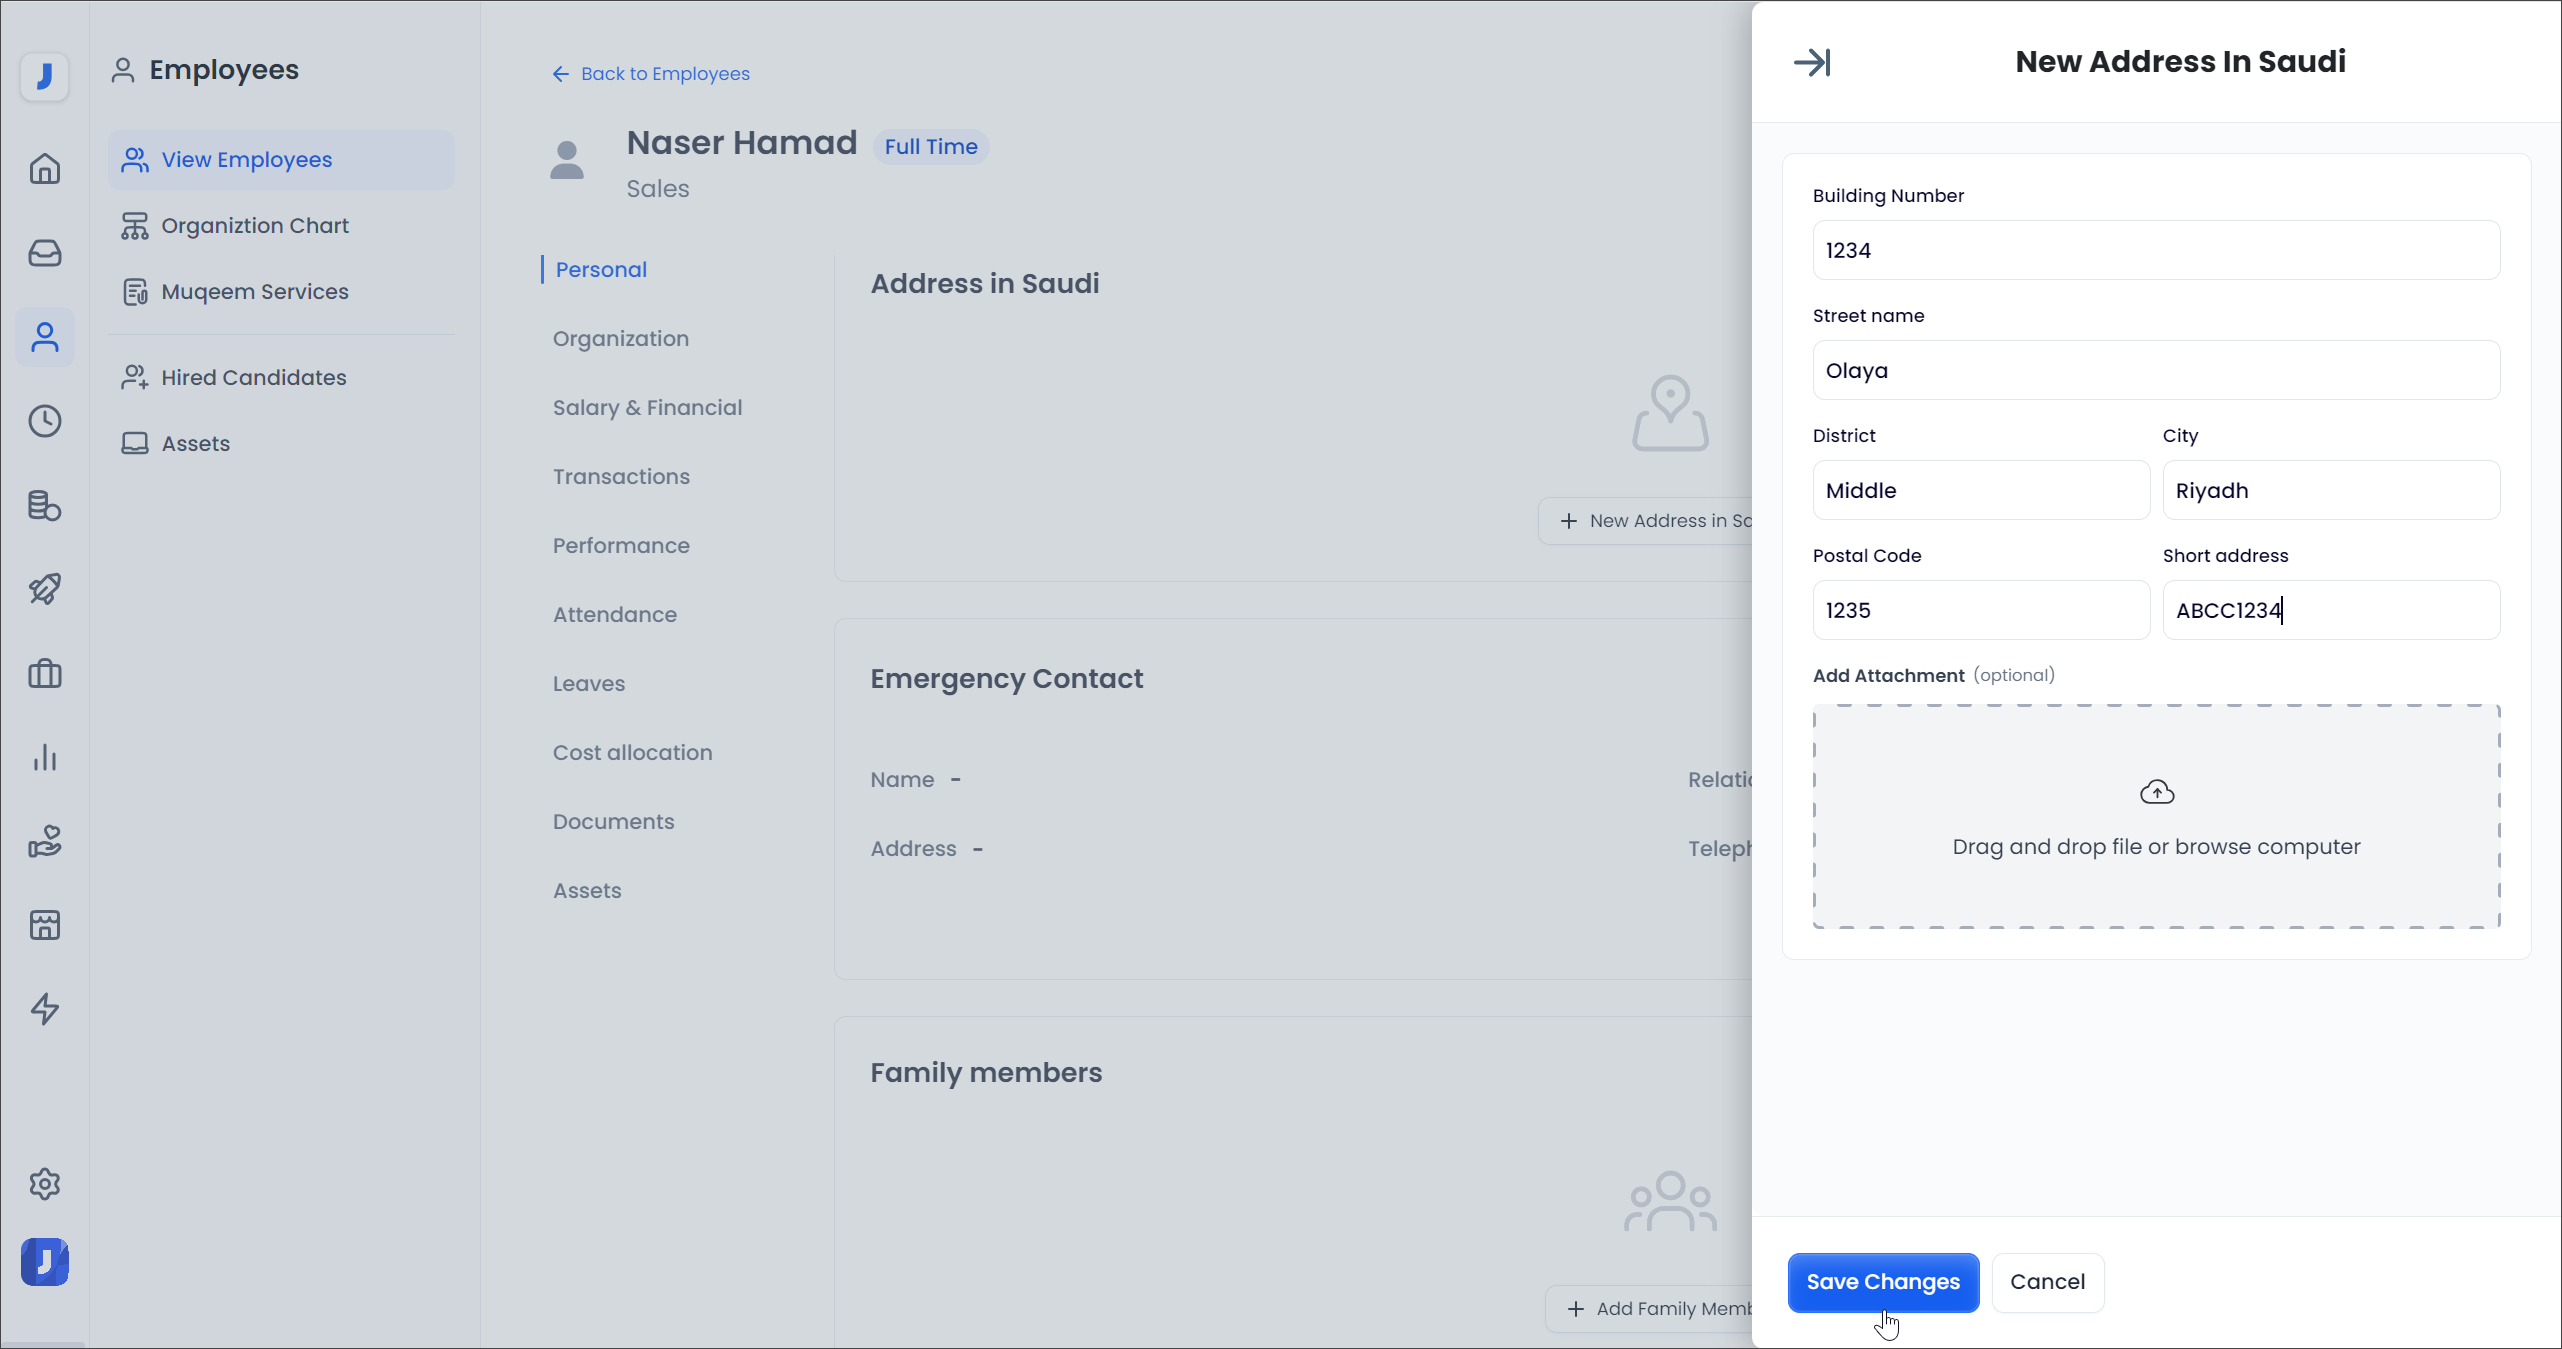
Task: Open Muqeem Services menu item
Action: 254,292
